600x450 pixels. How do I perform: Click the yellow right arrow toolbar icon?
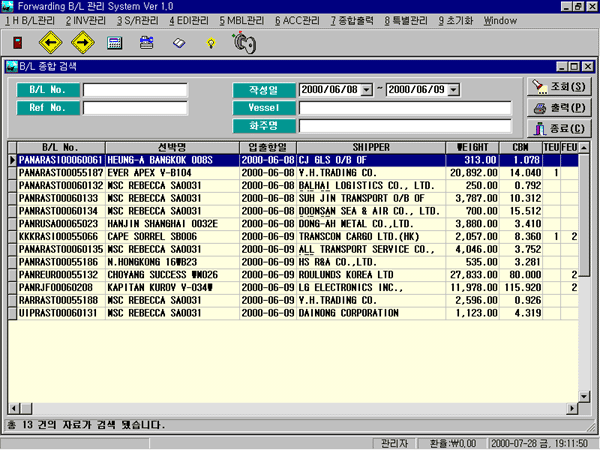click(83, 42)
